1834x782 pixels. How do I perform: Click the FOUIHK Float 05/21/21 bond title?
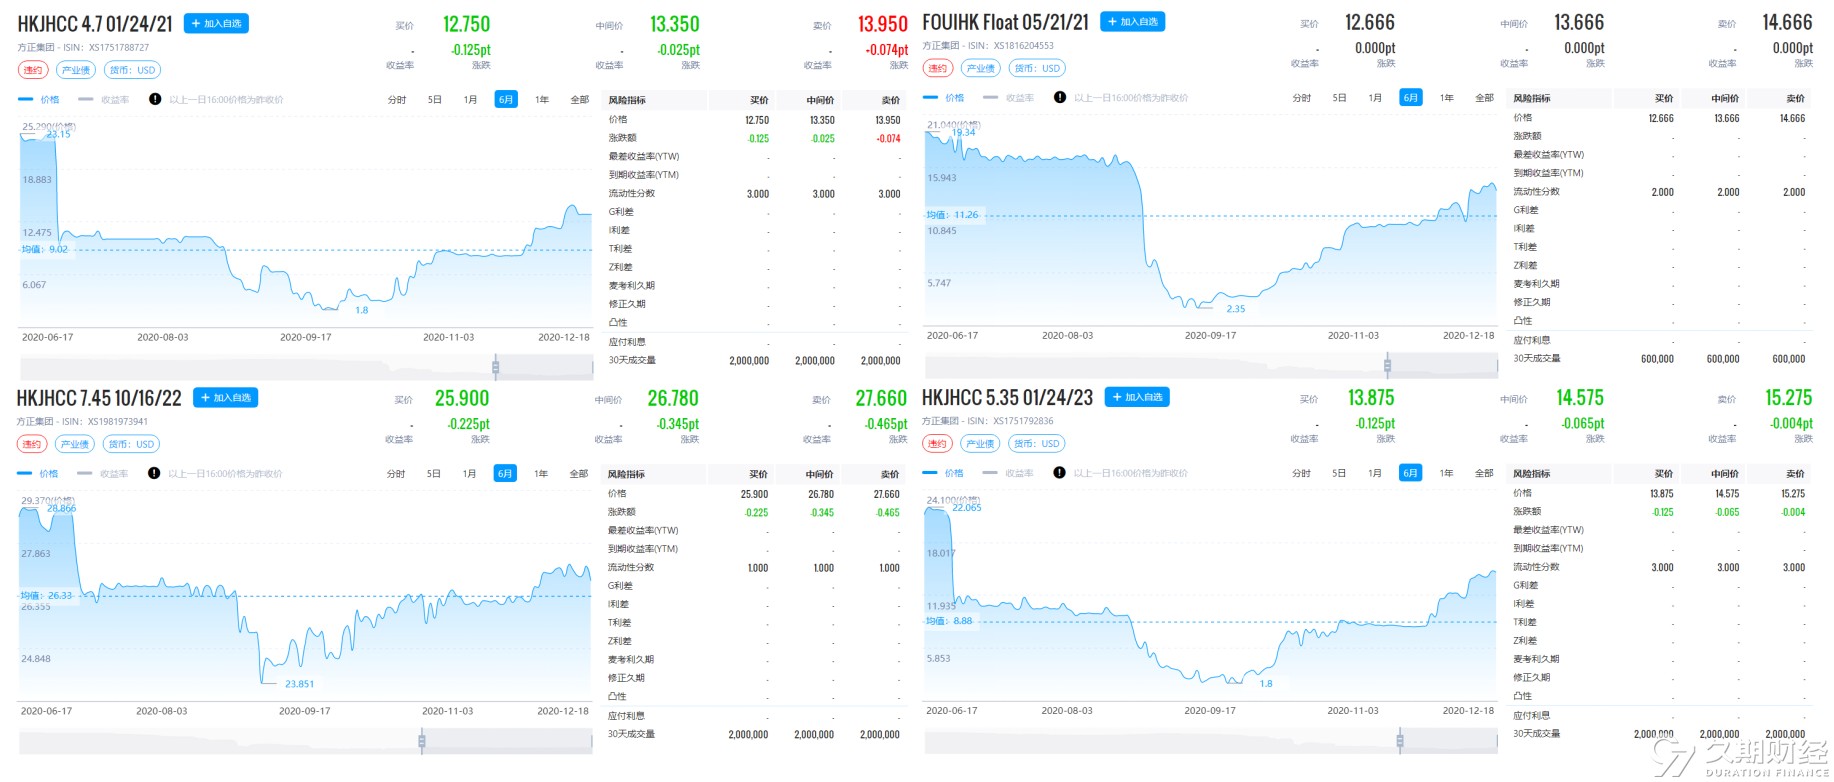(x=1005, y=22)
